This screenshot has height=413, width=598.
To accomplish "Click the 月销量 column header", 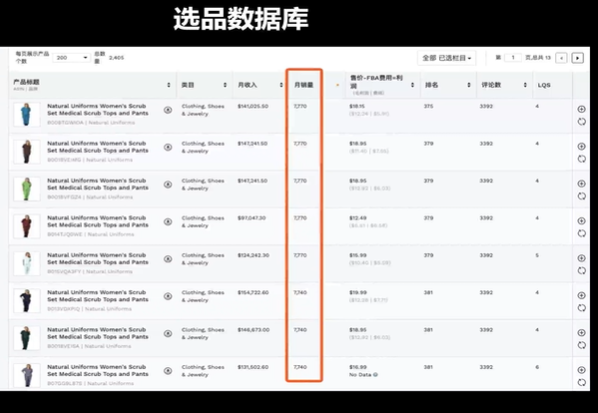I will (x=304, y=85).
